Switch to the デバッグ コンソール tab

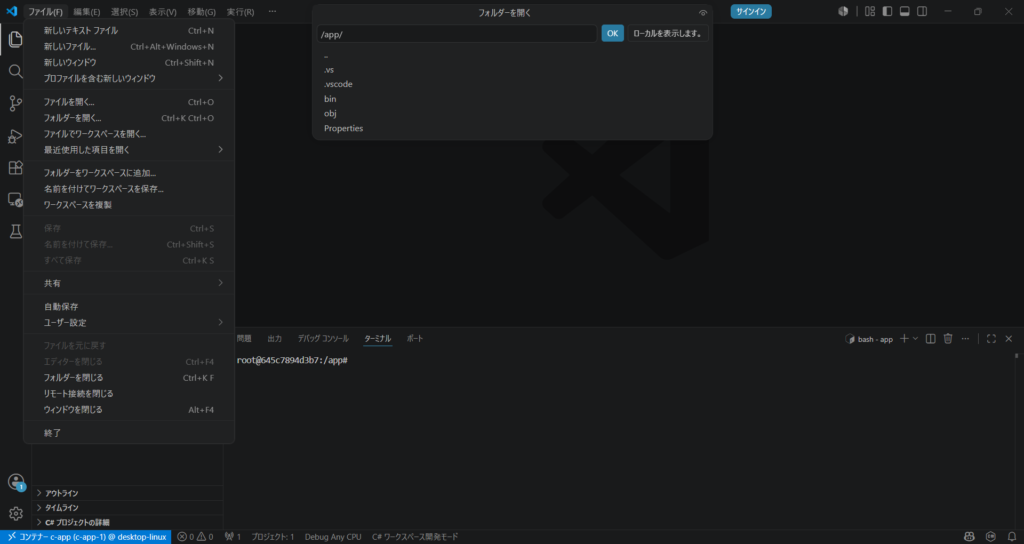pyautogui.click(x=323, y=339)
